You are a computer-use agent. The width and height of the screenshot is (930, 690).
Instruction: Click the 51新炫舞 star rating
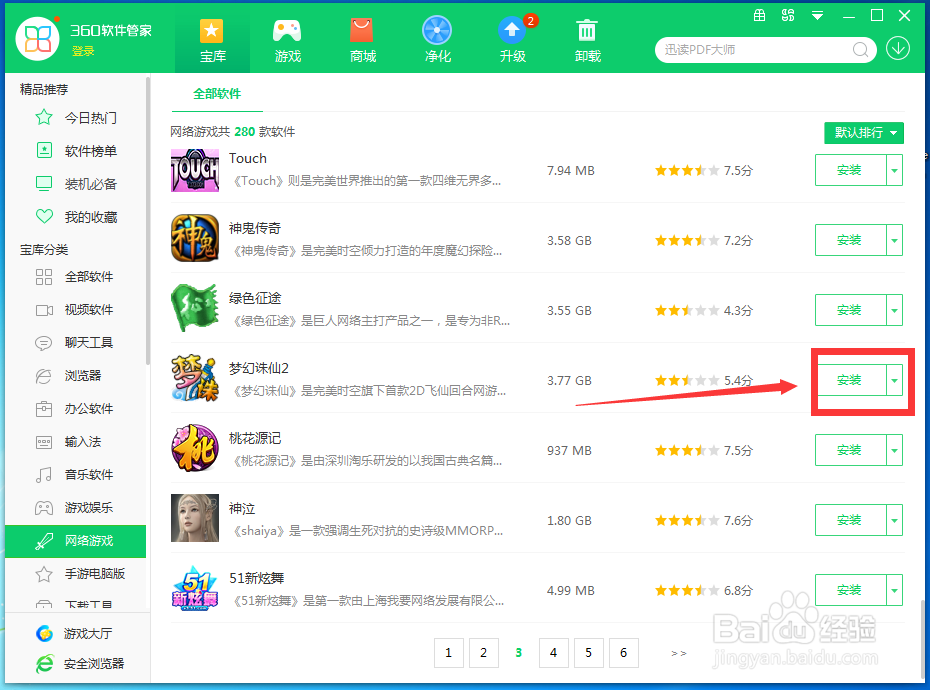tap(687, 590)
